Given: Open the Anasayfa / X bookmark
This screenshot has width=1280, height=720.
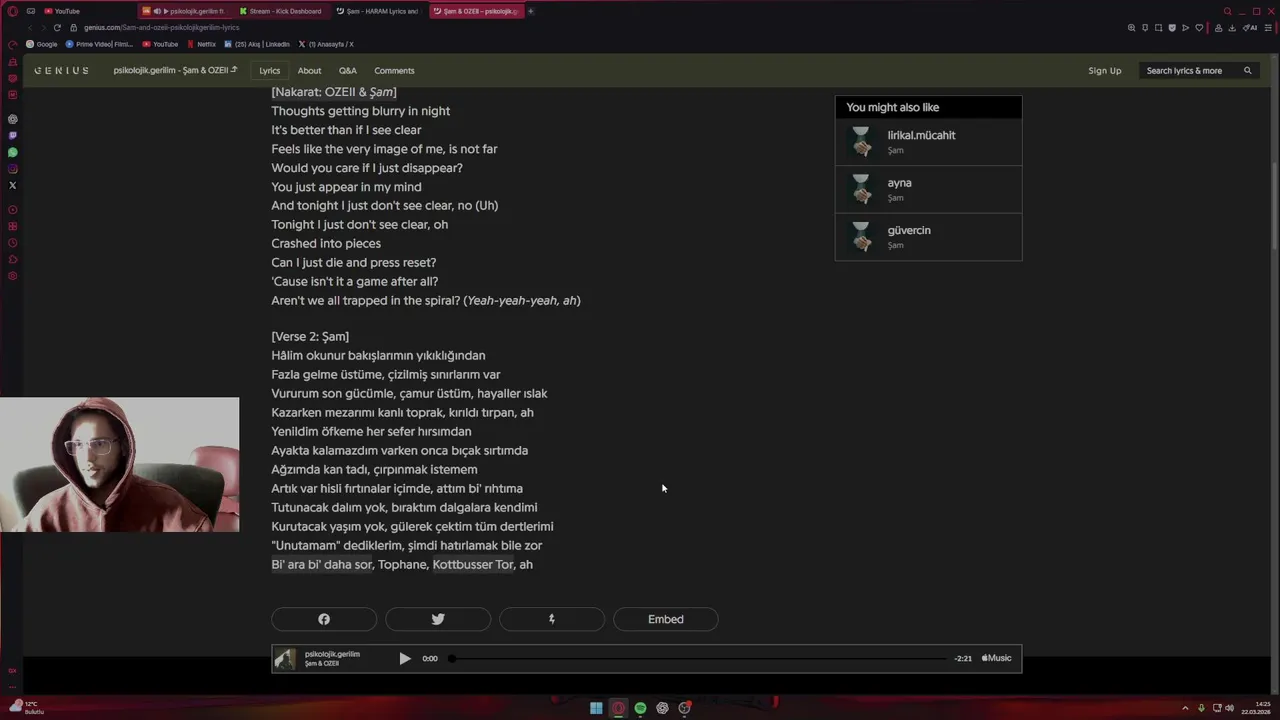Looking at the screenshot, I should pyautogui.click(x=326, y=44).
